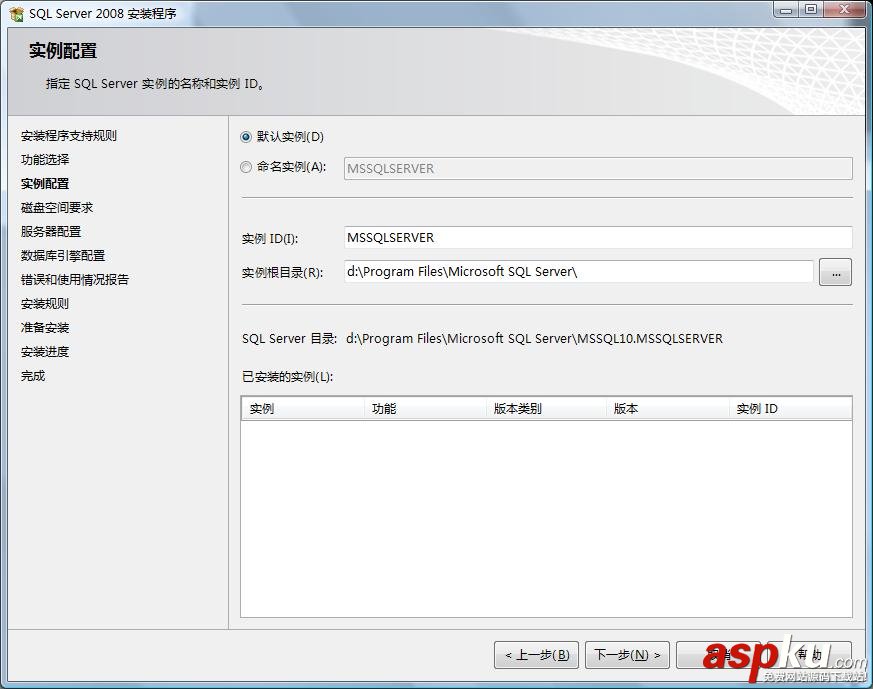Select 安装进度 step in sidebar
Image resolution: width=873 pixels, height=689 pixels.
point(45,352)
